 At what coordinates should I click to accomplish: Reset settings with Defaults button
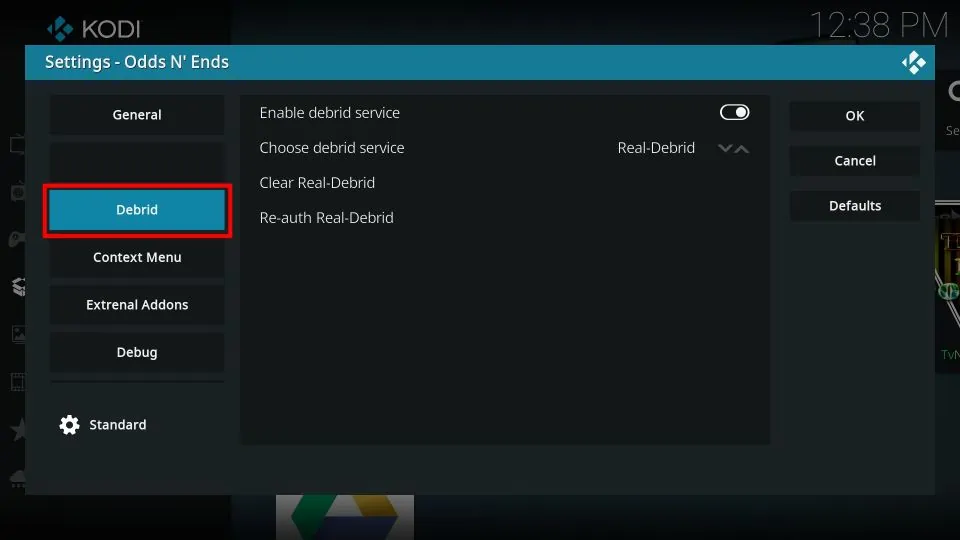pyautogui.click(x=855, y=206)
